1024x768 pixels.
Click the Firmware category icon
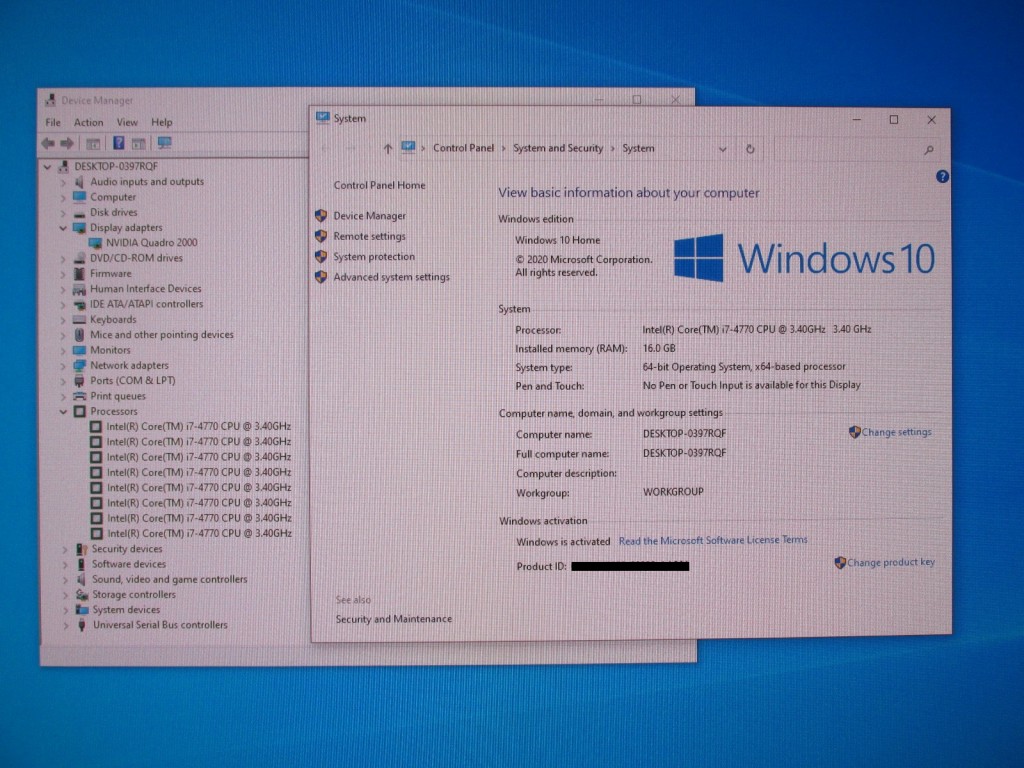point(80,274)
